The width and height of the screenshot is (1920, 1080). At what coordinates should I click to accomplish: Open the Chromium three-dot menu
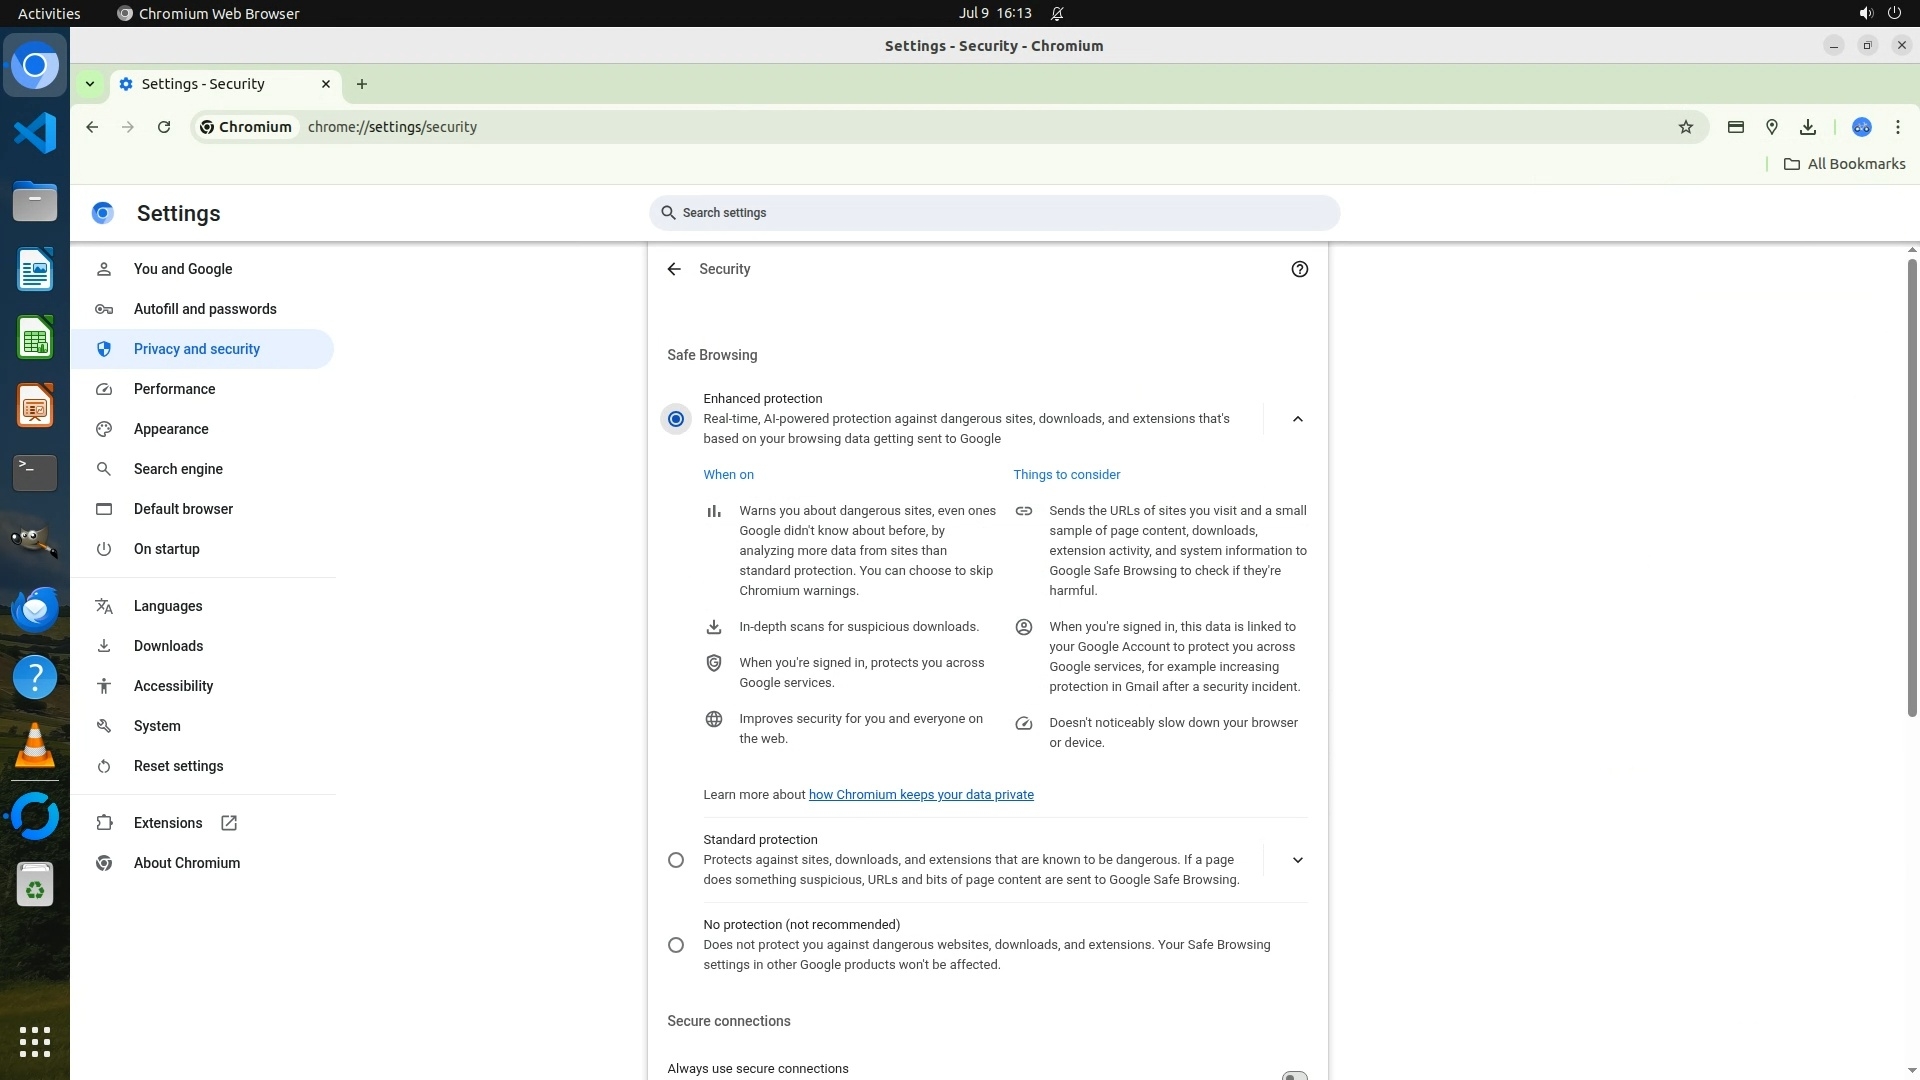point(1897,127)
